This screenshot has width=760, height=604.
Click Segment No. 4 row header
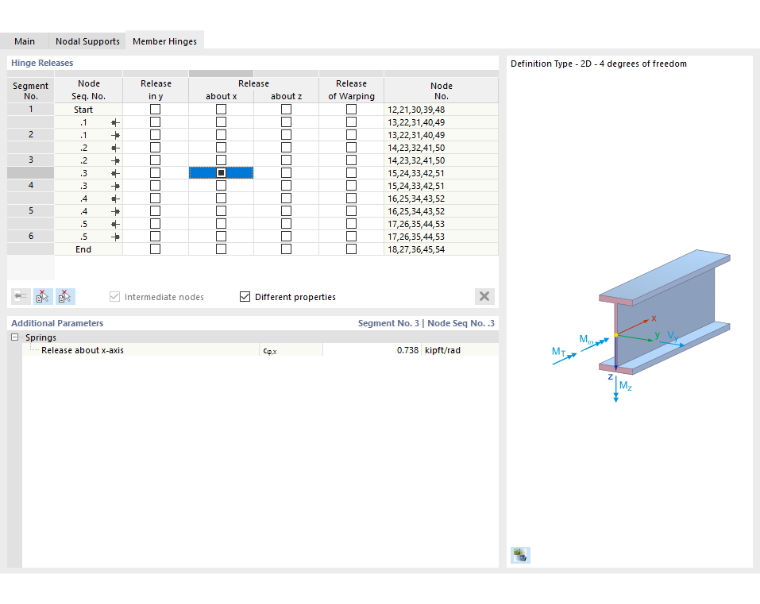[x=31, y=186]
